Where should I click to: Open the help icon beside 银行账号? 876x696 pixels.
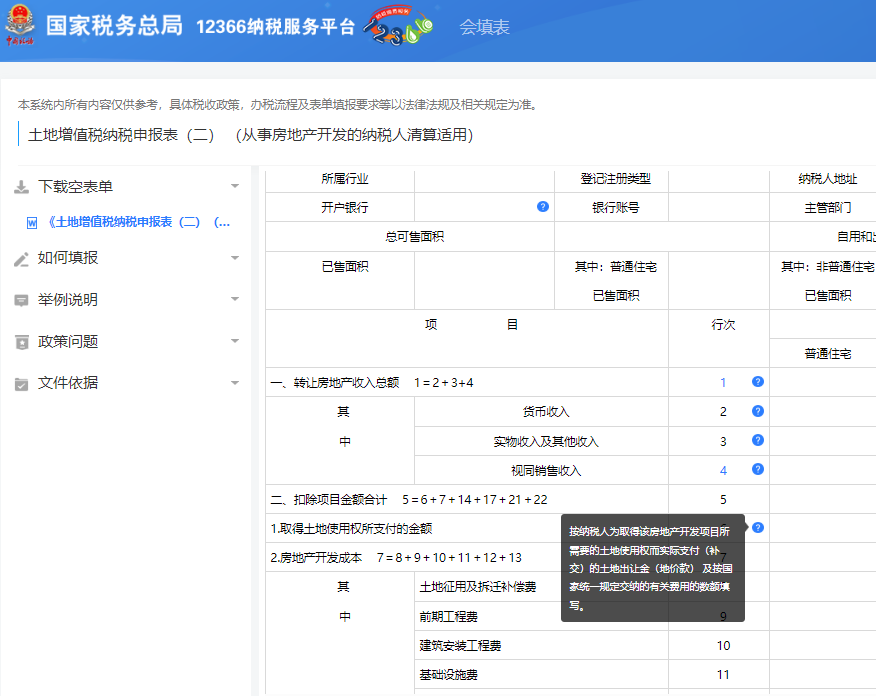(x=542, y=207)
